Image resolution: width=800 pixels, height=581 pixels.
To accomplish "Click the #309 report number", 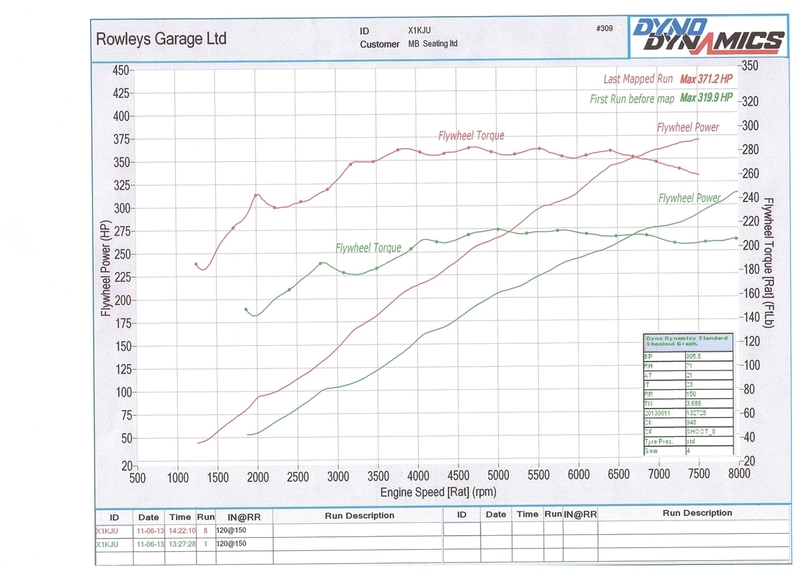I will pos(603,29).
